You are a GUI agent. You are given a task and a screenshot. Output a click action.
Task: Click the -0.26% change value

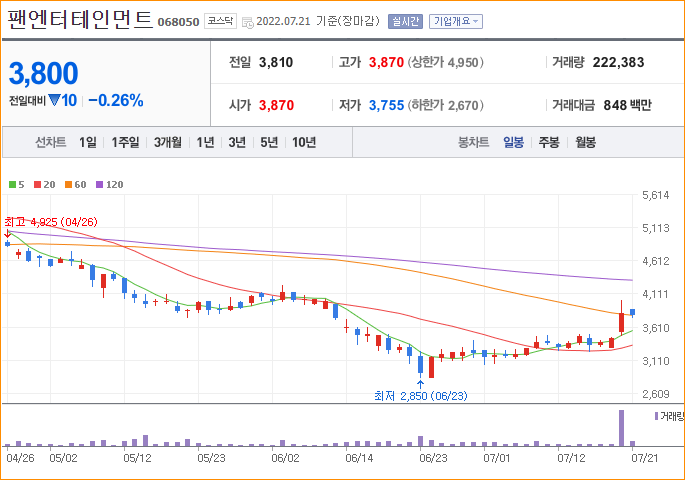(x=116, y=100)
